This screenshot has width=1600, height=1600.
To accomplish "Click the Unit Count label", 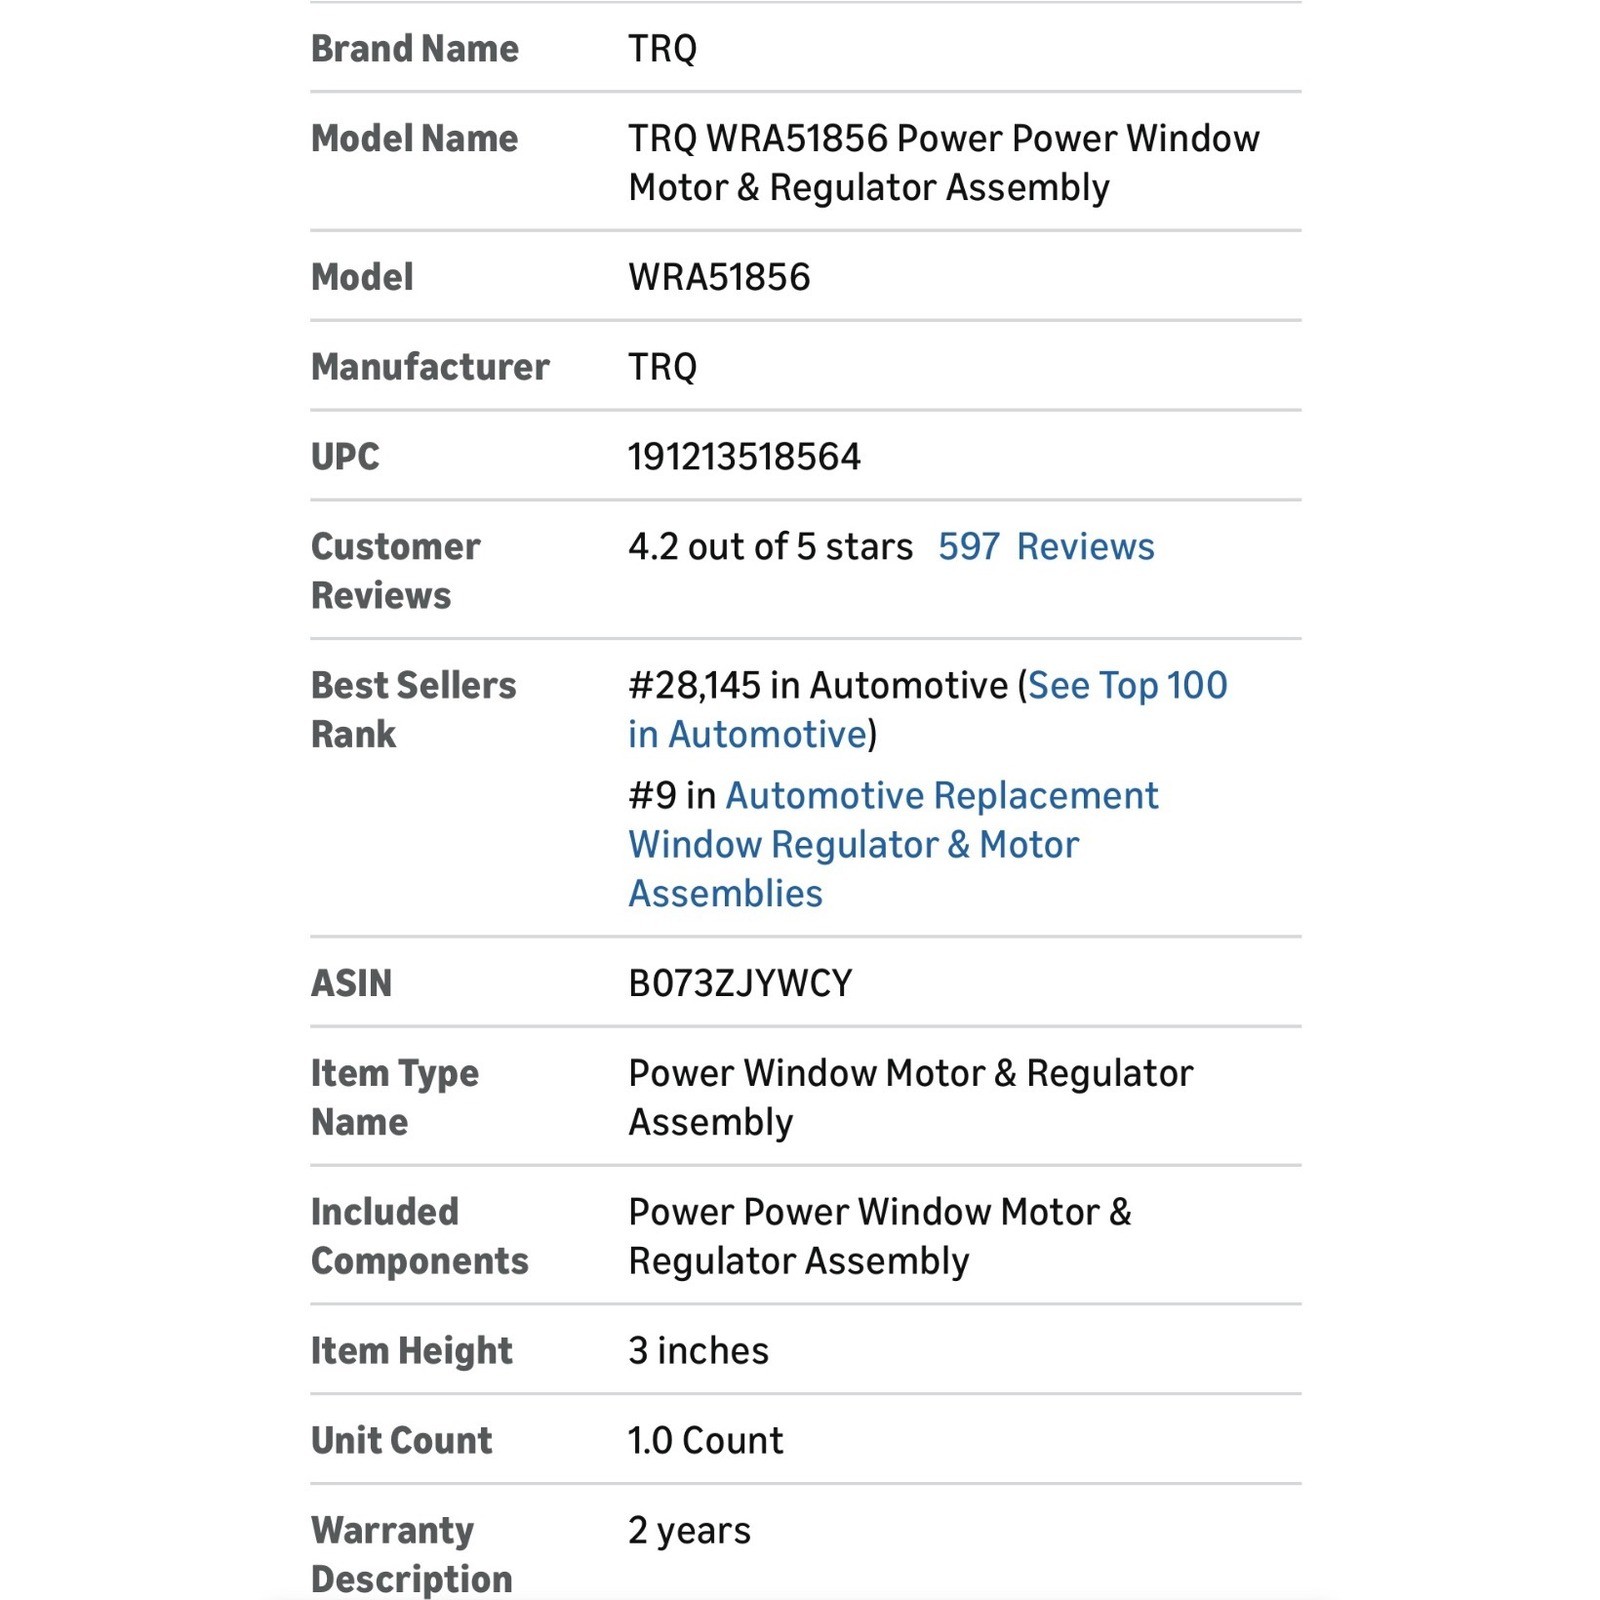I will (x=401, y=1441).
